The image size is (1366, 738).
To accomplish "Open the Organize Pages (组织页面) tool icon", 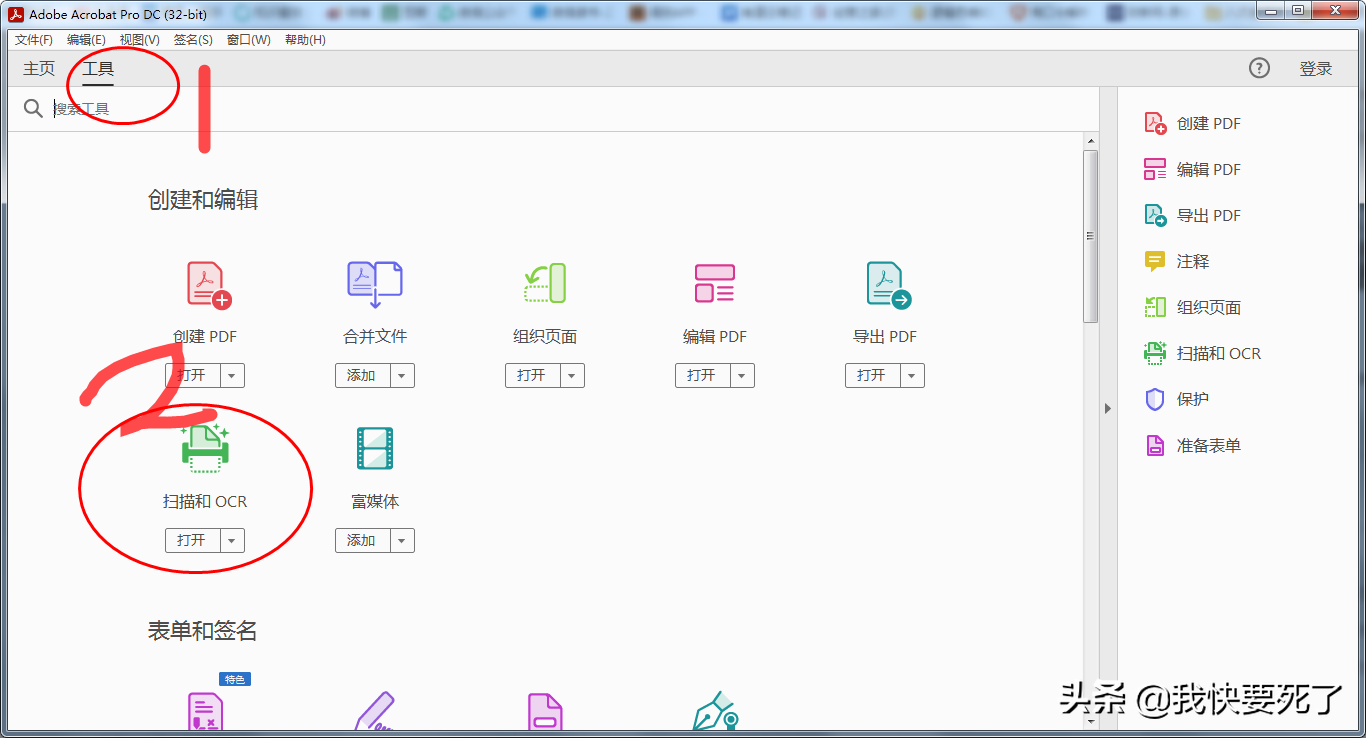I will click(x=545, y=284).
